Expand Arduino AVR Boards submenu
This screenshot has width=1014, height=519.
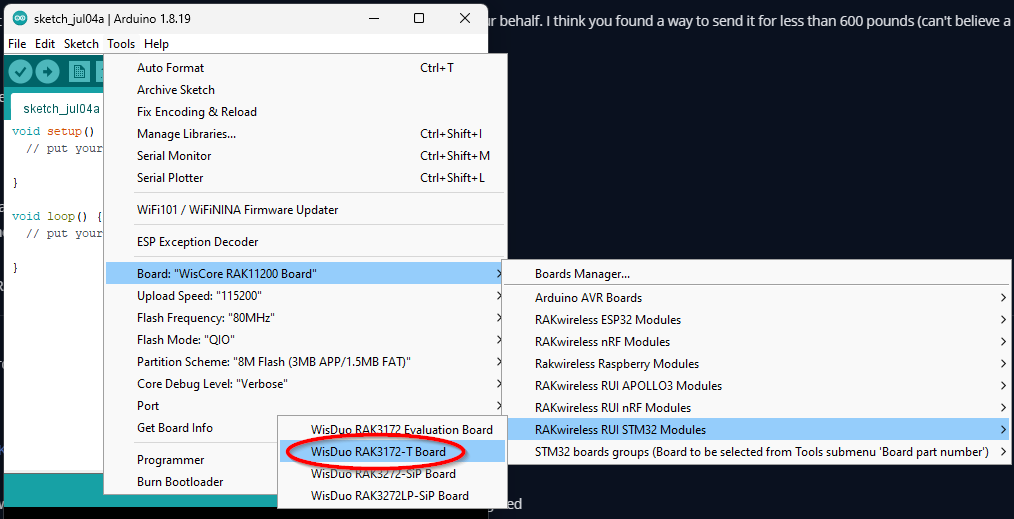coord(588,298)
